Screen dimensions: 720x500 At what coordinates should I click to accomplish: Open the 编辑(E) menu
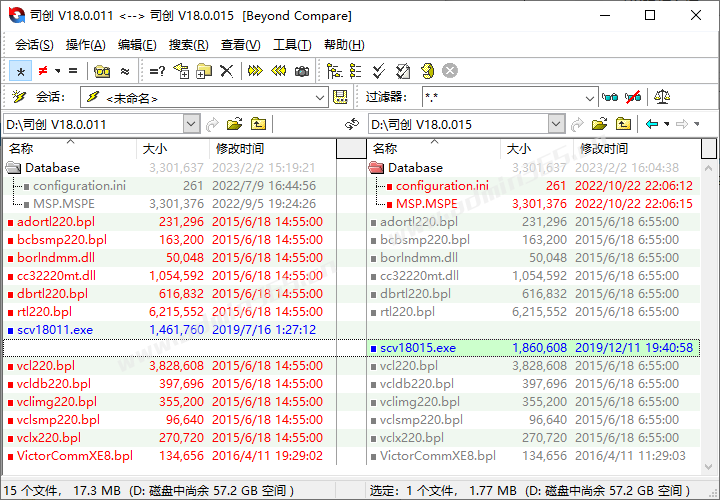click(137, 45)
